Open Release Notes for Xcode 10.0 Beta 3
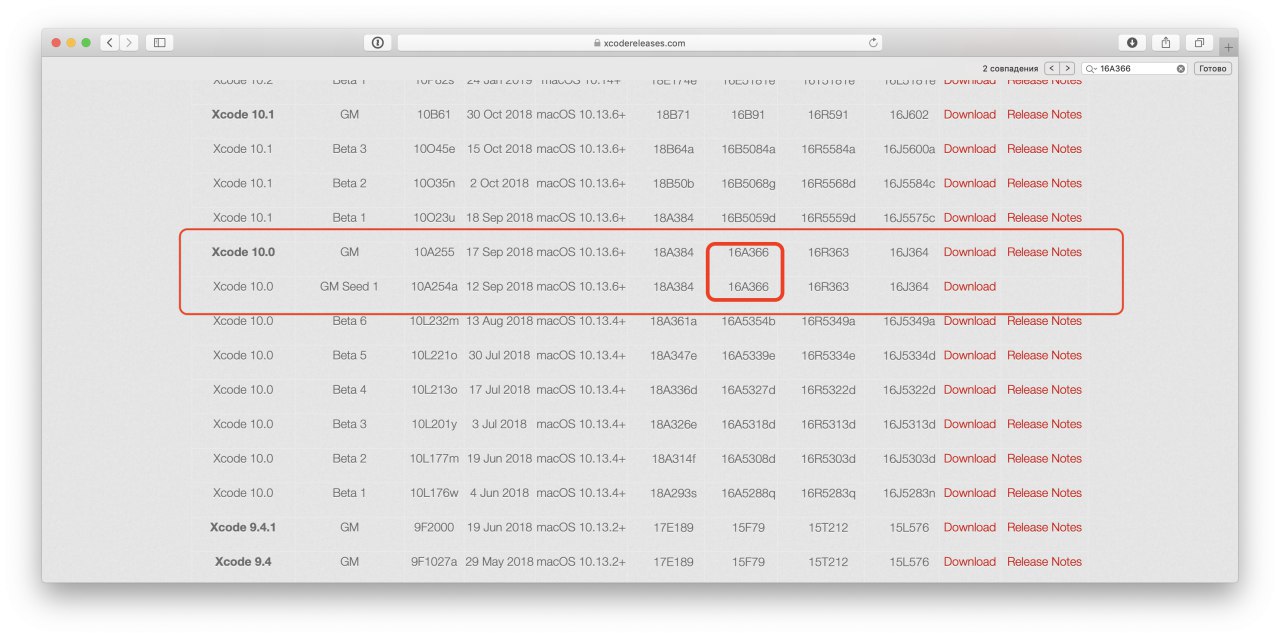This screenshot has width=1280, height=638. tap(1044, 424)
